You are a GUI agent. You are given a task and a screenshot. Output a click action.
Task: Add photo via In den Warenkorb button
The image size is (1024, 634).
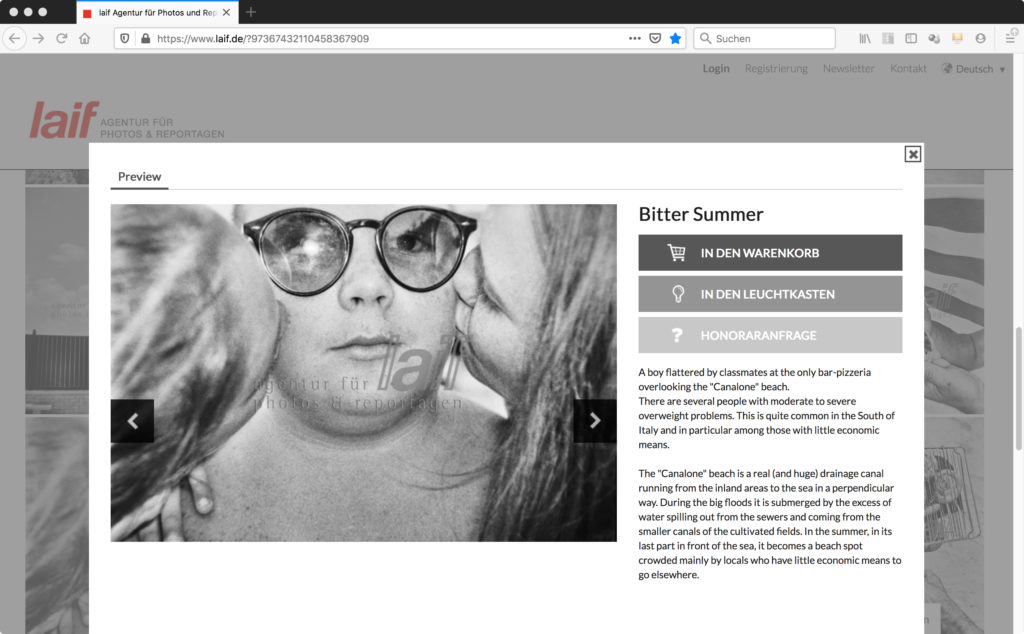770,253
